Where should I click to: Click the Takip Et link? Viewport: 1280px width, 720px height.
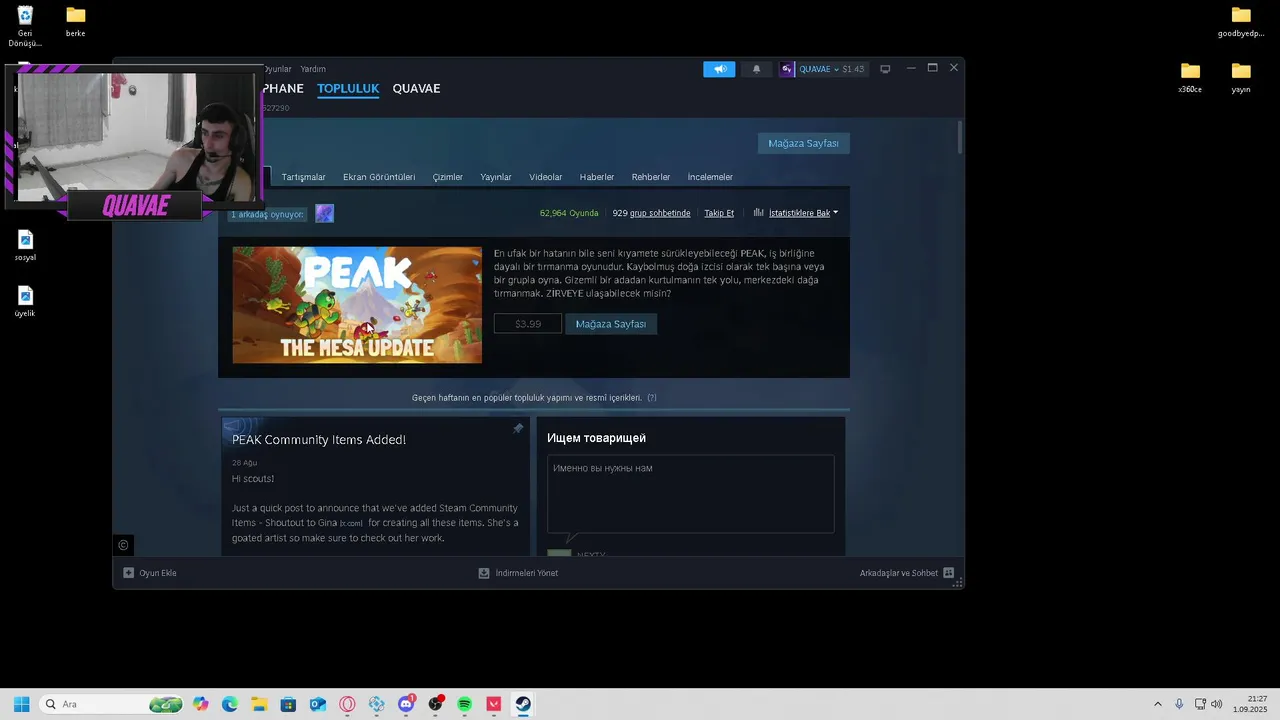(719, 213)
